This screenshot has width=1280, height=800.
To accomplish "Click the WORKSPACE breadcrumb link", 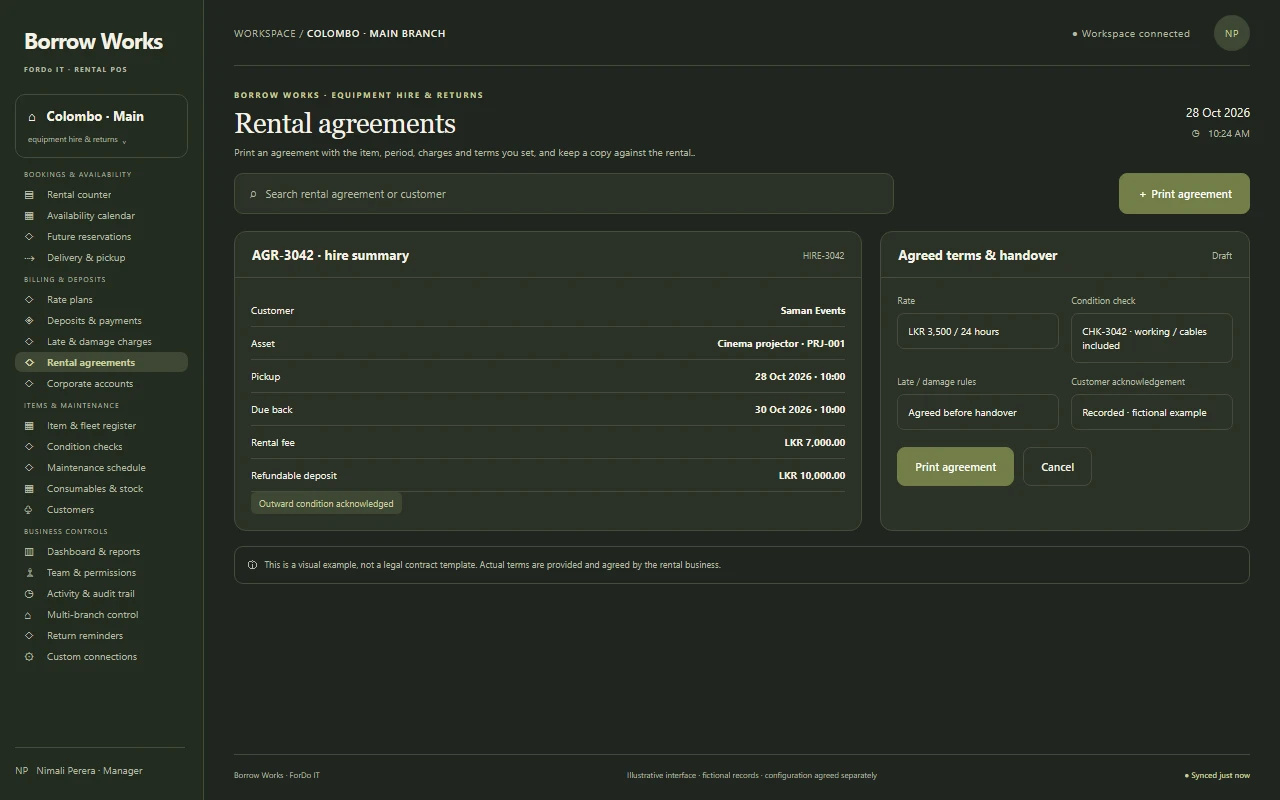I will point(265,34).
